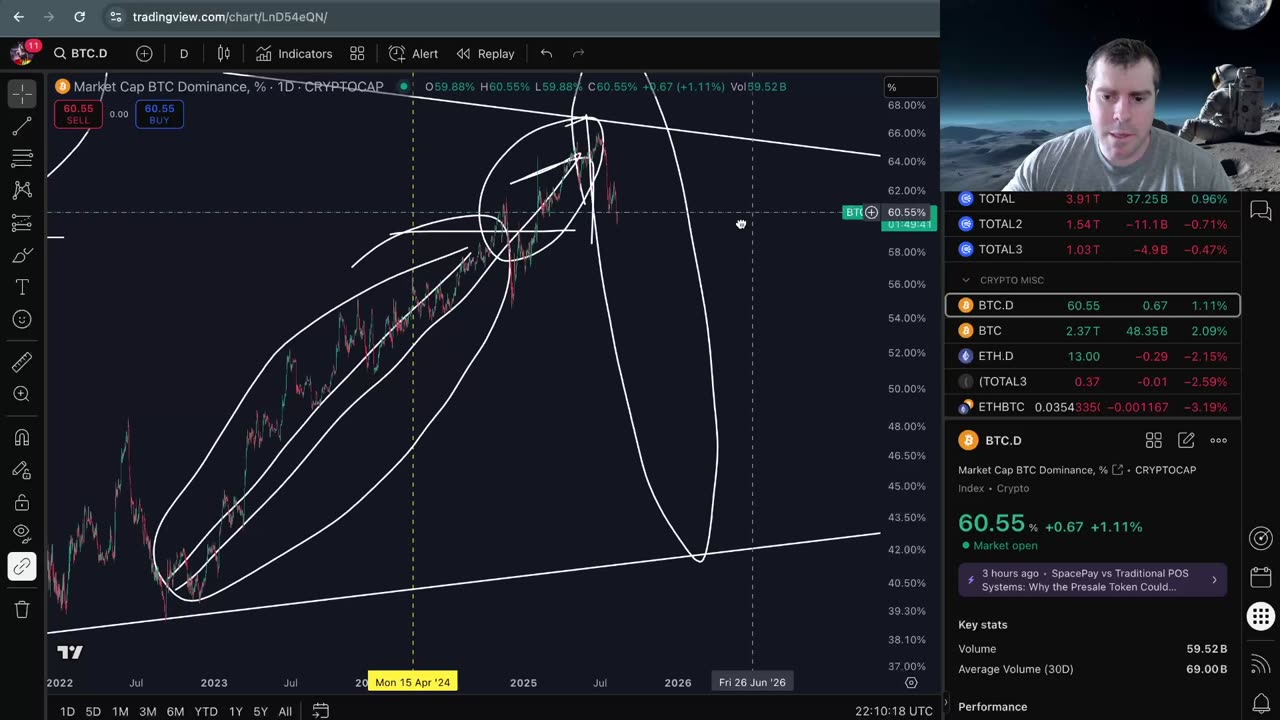Undo the last chart action
Screen dimensions: 1280x720
pos(546,53)
